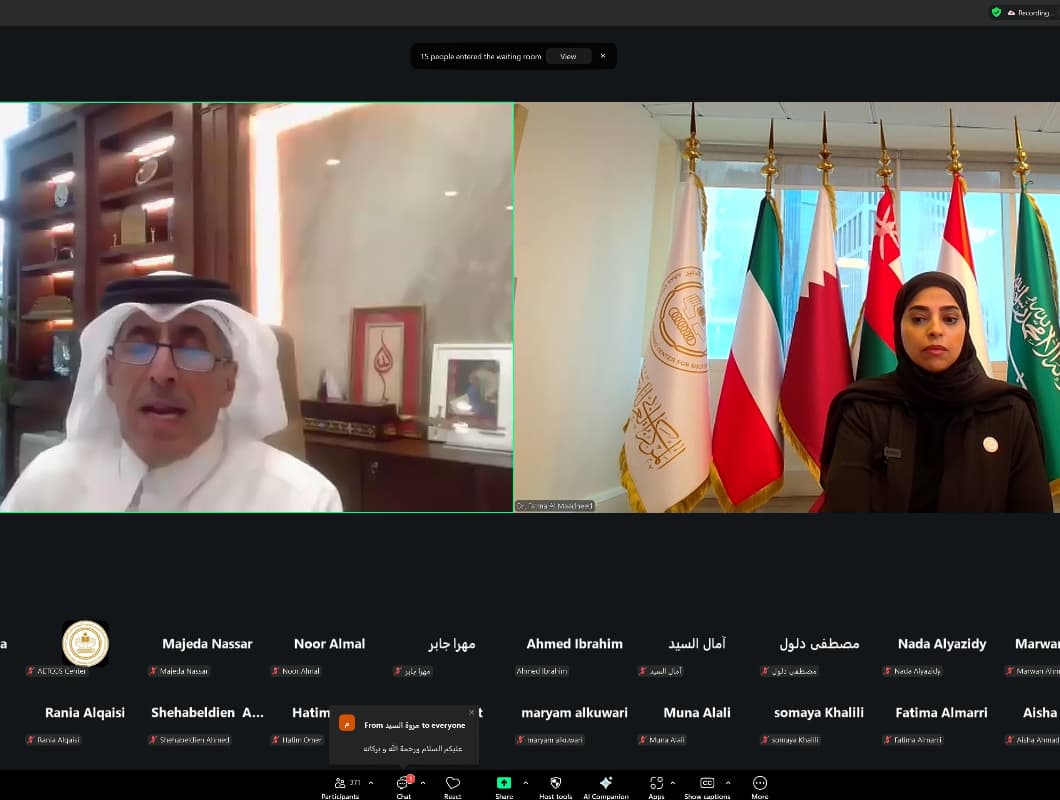Open Host tools shield icon
The width and height of the screenshot is (1060, 800).
click(x=556, y=783)
